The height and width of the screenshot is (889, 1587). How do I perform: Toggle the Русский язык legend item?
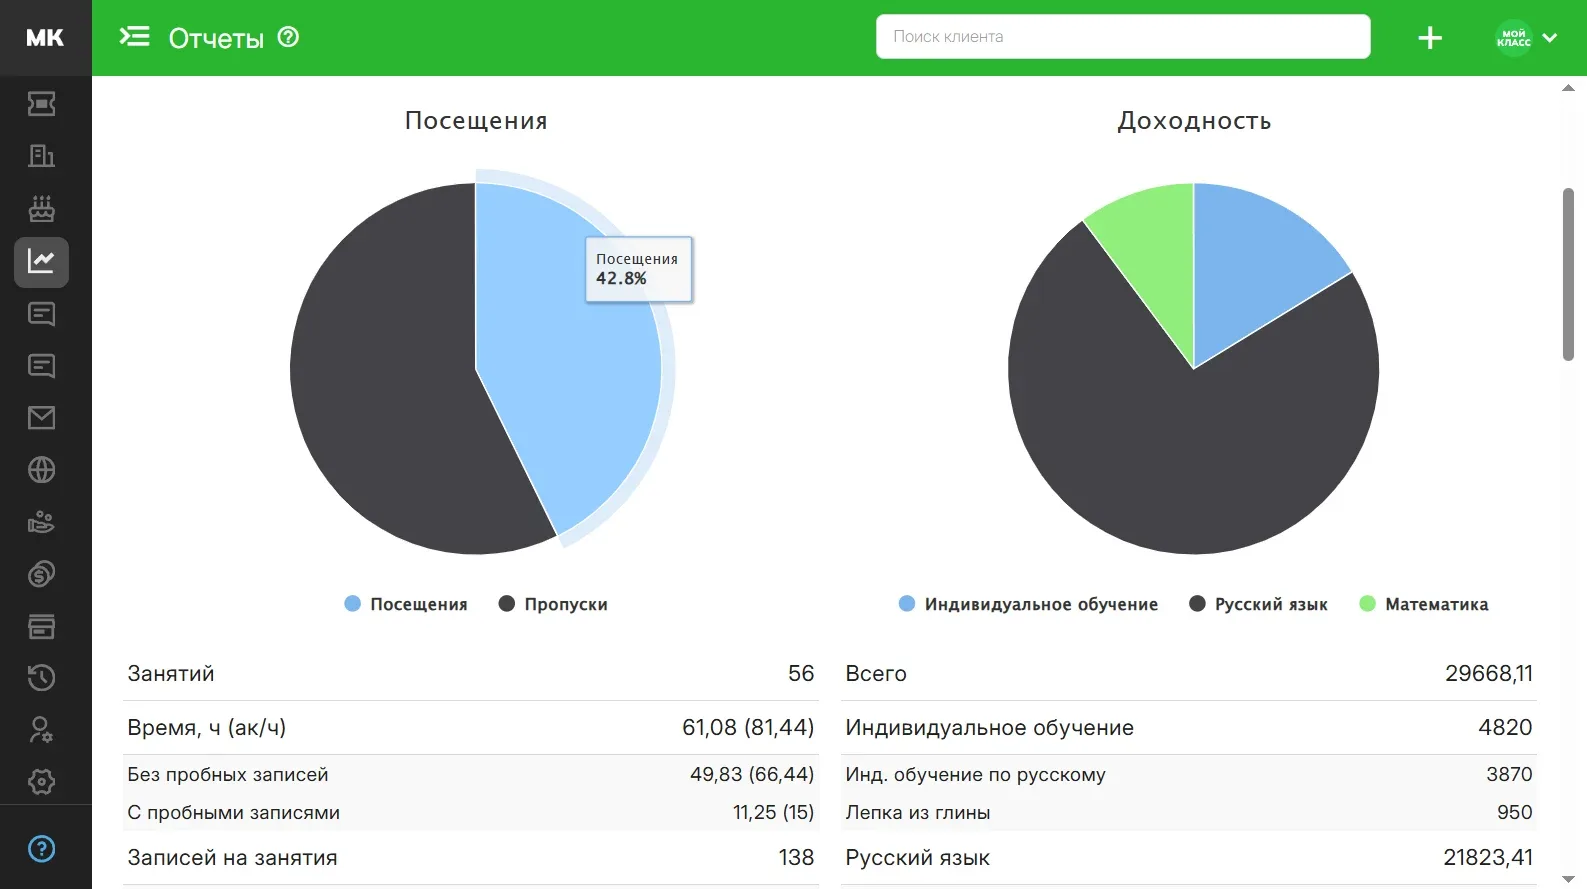[1258, 604]
